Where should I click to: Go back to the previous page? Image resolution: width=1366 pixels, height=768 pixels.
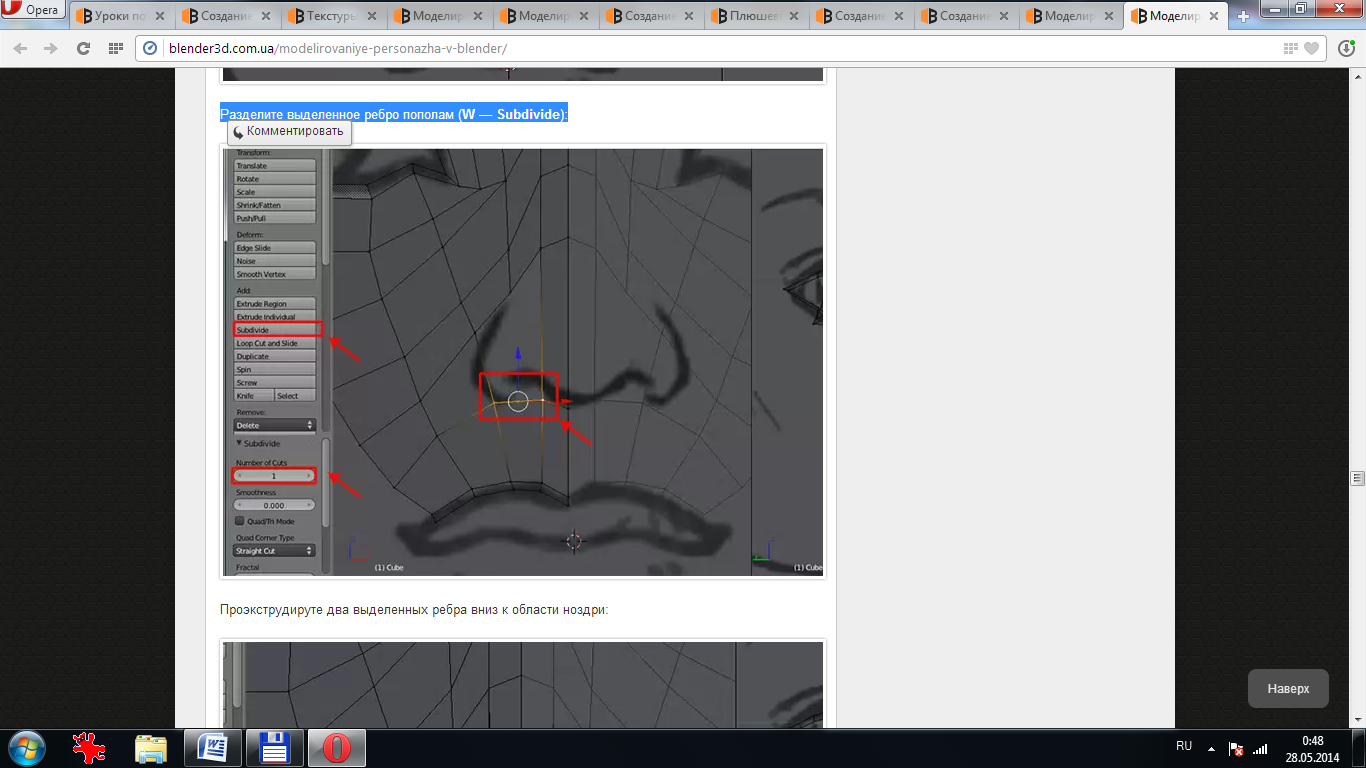(x=22, y=48)
